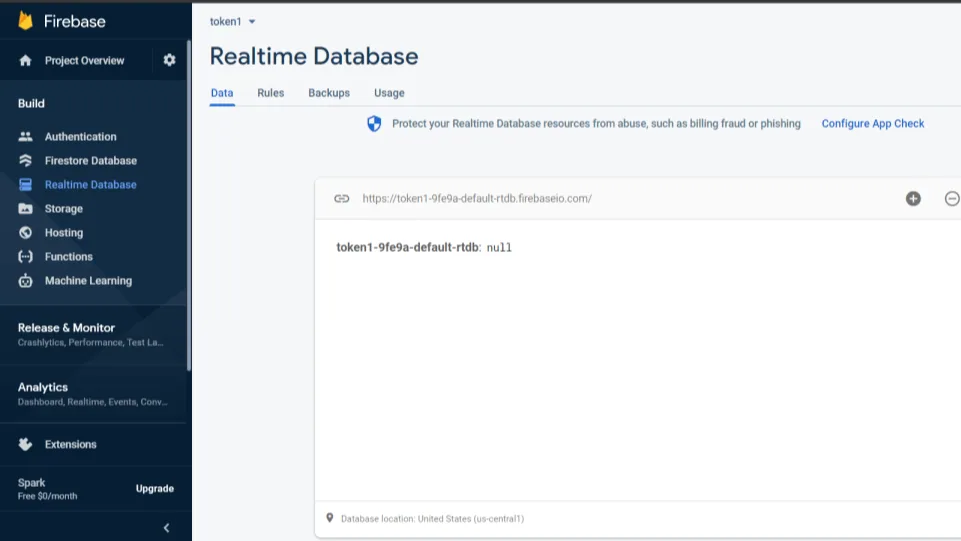Open the token1 project dropdown
Viewport: 961px width, 541px height.
click(x=232, y=21)
